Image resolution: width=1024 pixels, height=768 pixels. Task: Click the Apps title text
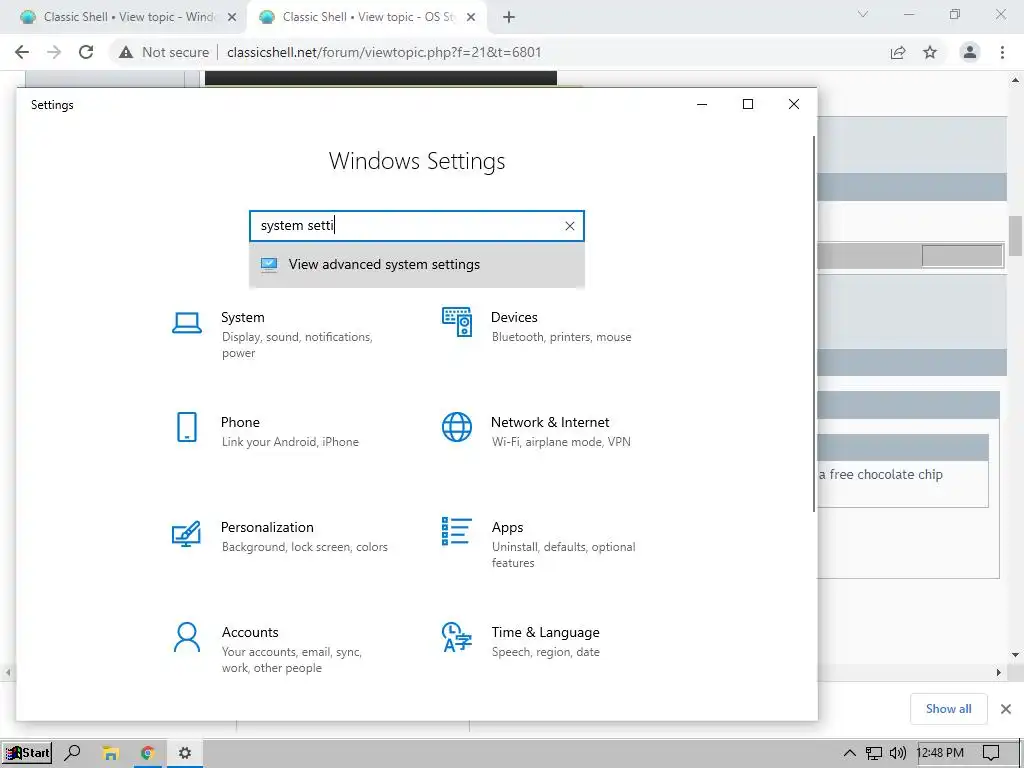tap(507, 528)
